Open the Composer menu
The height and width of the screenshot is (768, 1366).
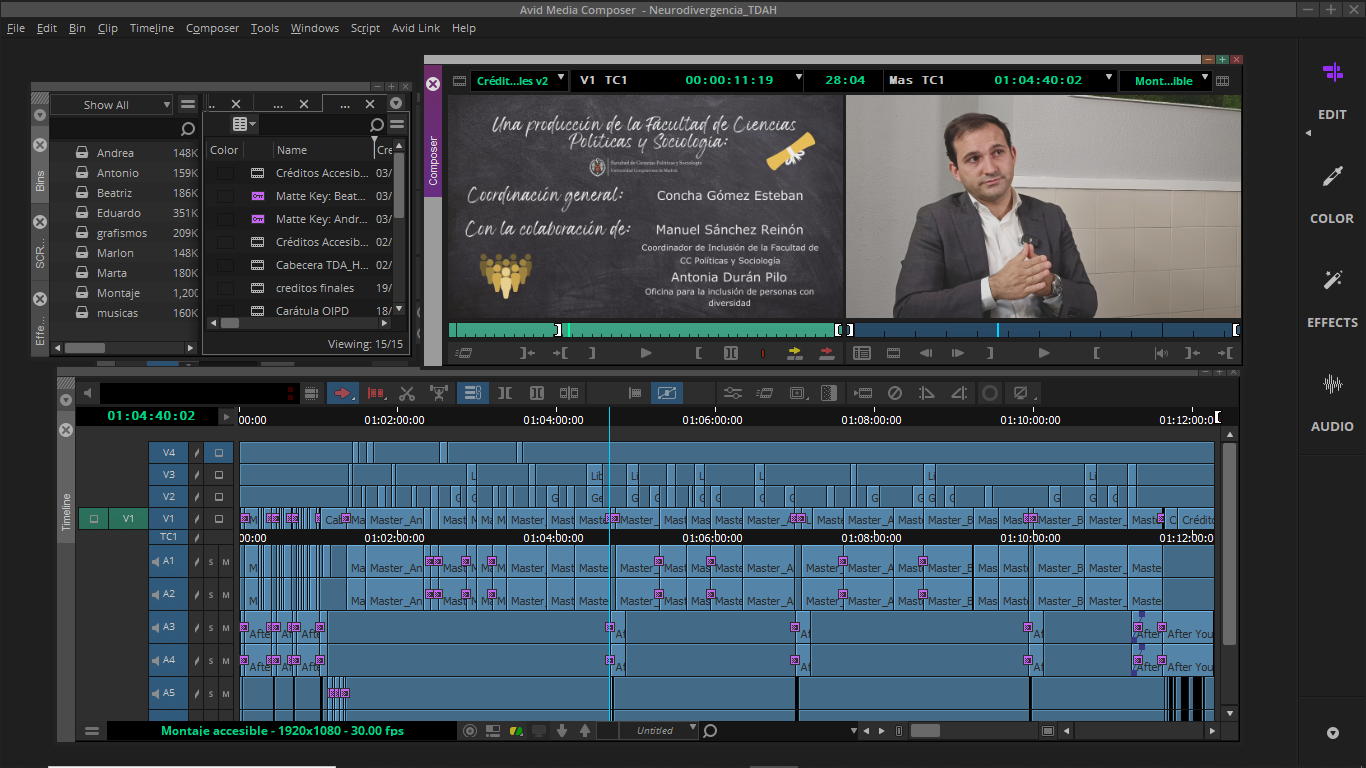tap(212, 28)
